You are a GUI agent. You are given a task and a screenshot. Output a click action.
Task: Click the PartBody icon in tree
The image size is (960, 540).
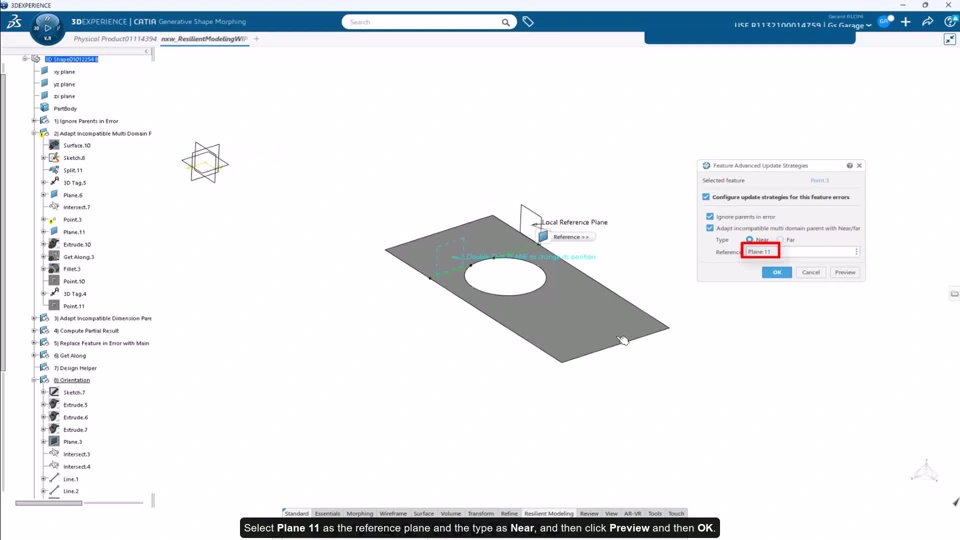click(x=45, y=108)
